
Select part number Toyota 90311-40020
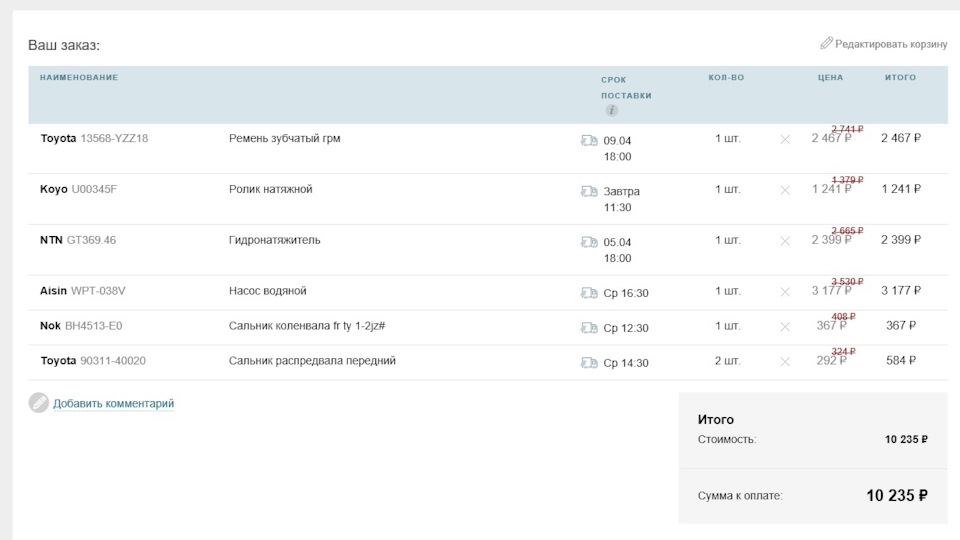point(93,361)
